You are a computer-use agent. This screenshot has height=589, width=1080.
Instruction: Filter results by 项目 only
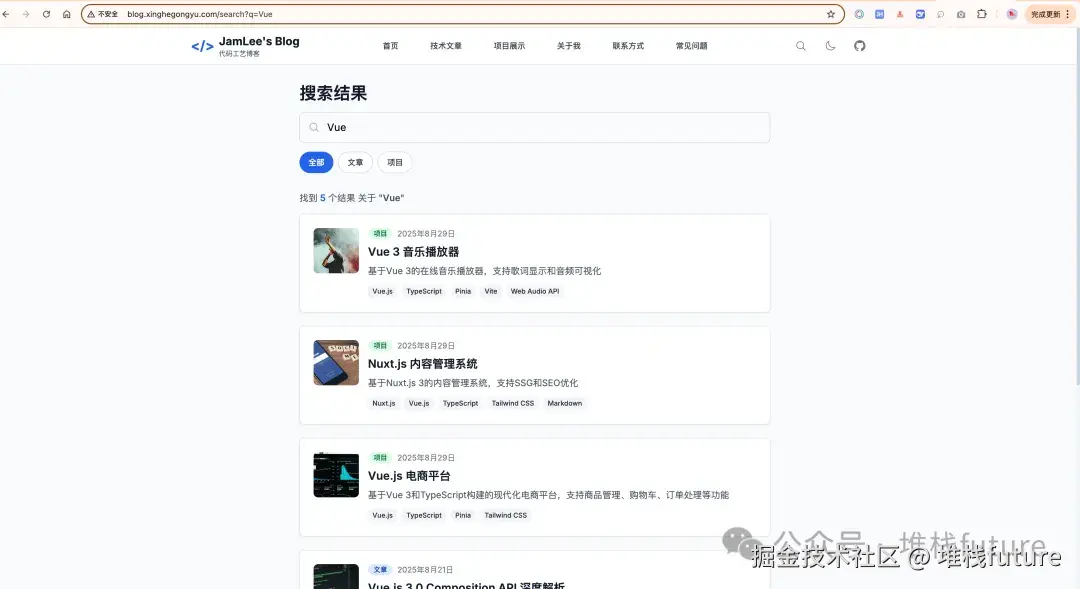tap(394, 162)
